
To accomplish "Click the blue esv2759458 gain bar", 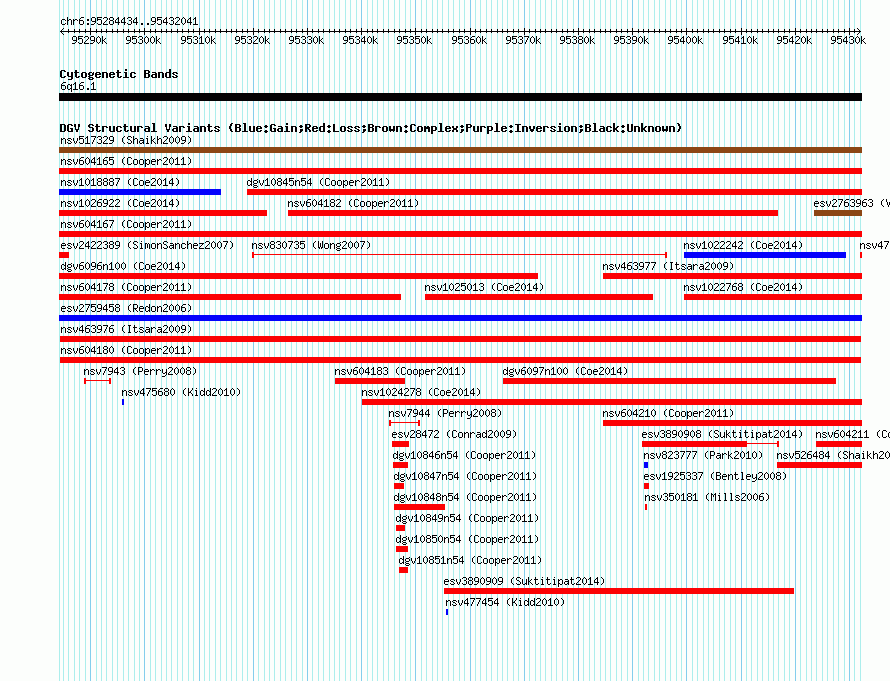I will click(x=460, y=318).
